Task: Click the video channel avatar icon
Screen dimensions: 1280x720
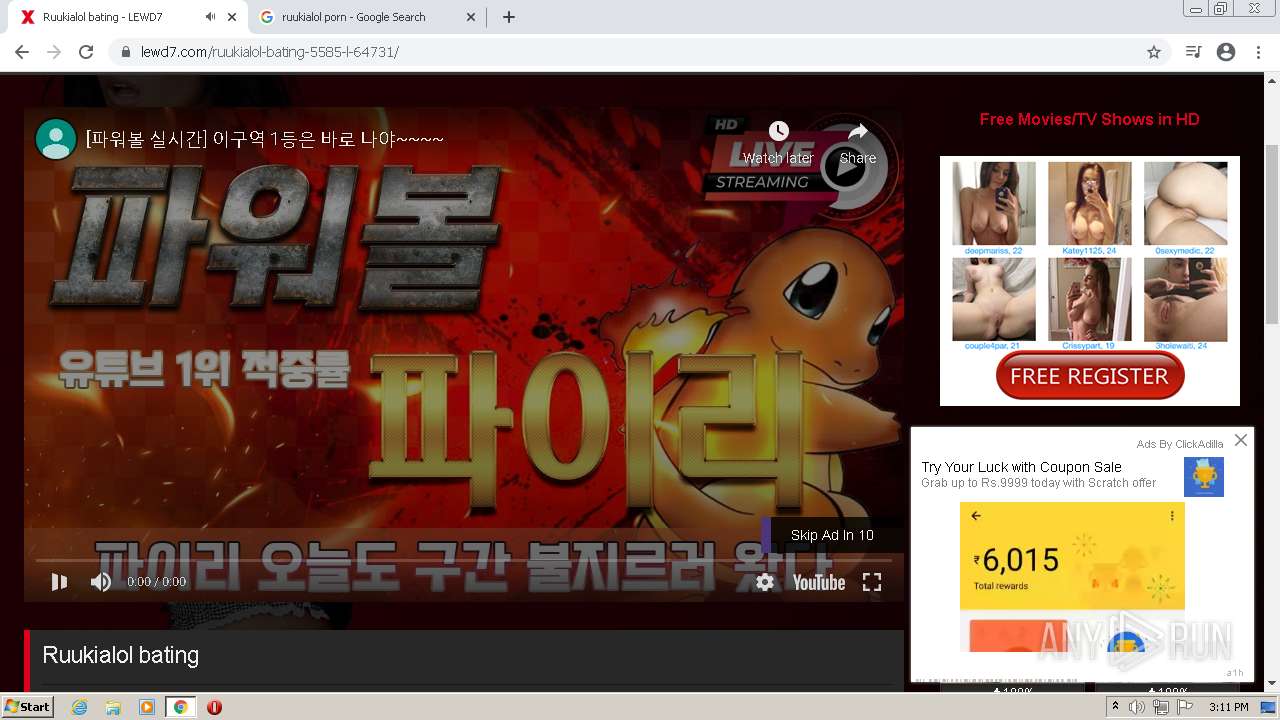Action: [x=56, y=139]
